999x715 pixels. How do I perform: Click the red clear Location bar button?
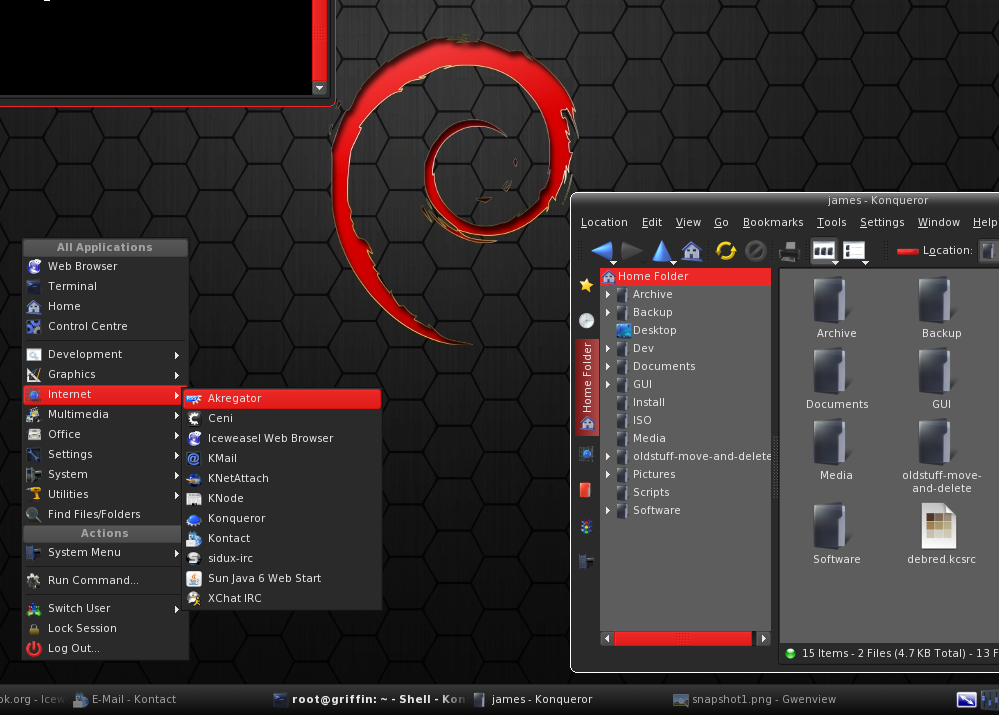click(907, 251)
